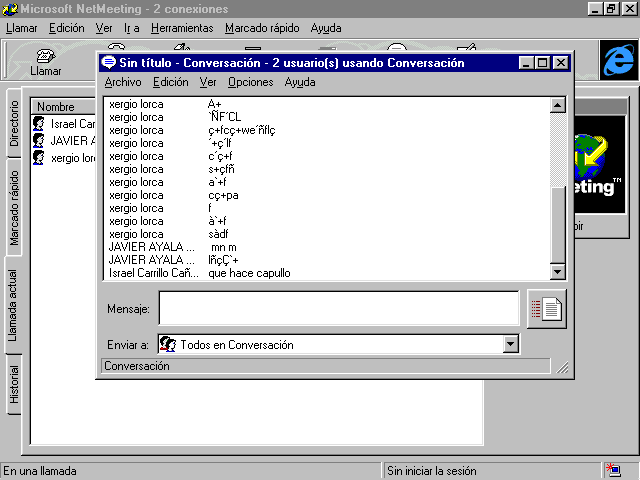Click the person icon next to xergio lor
The image size is (640, 480).
(39, 158)
